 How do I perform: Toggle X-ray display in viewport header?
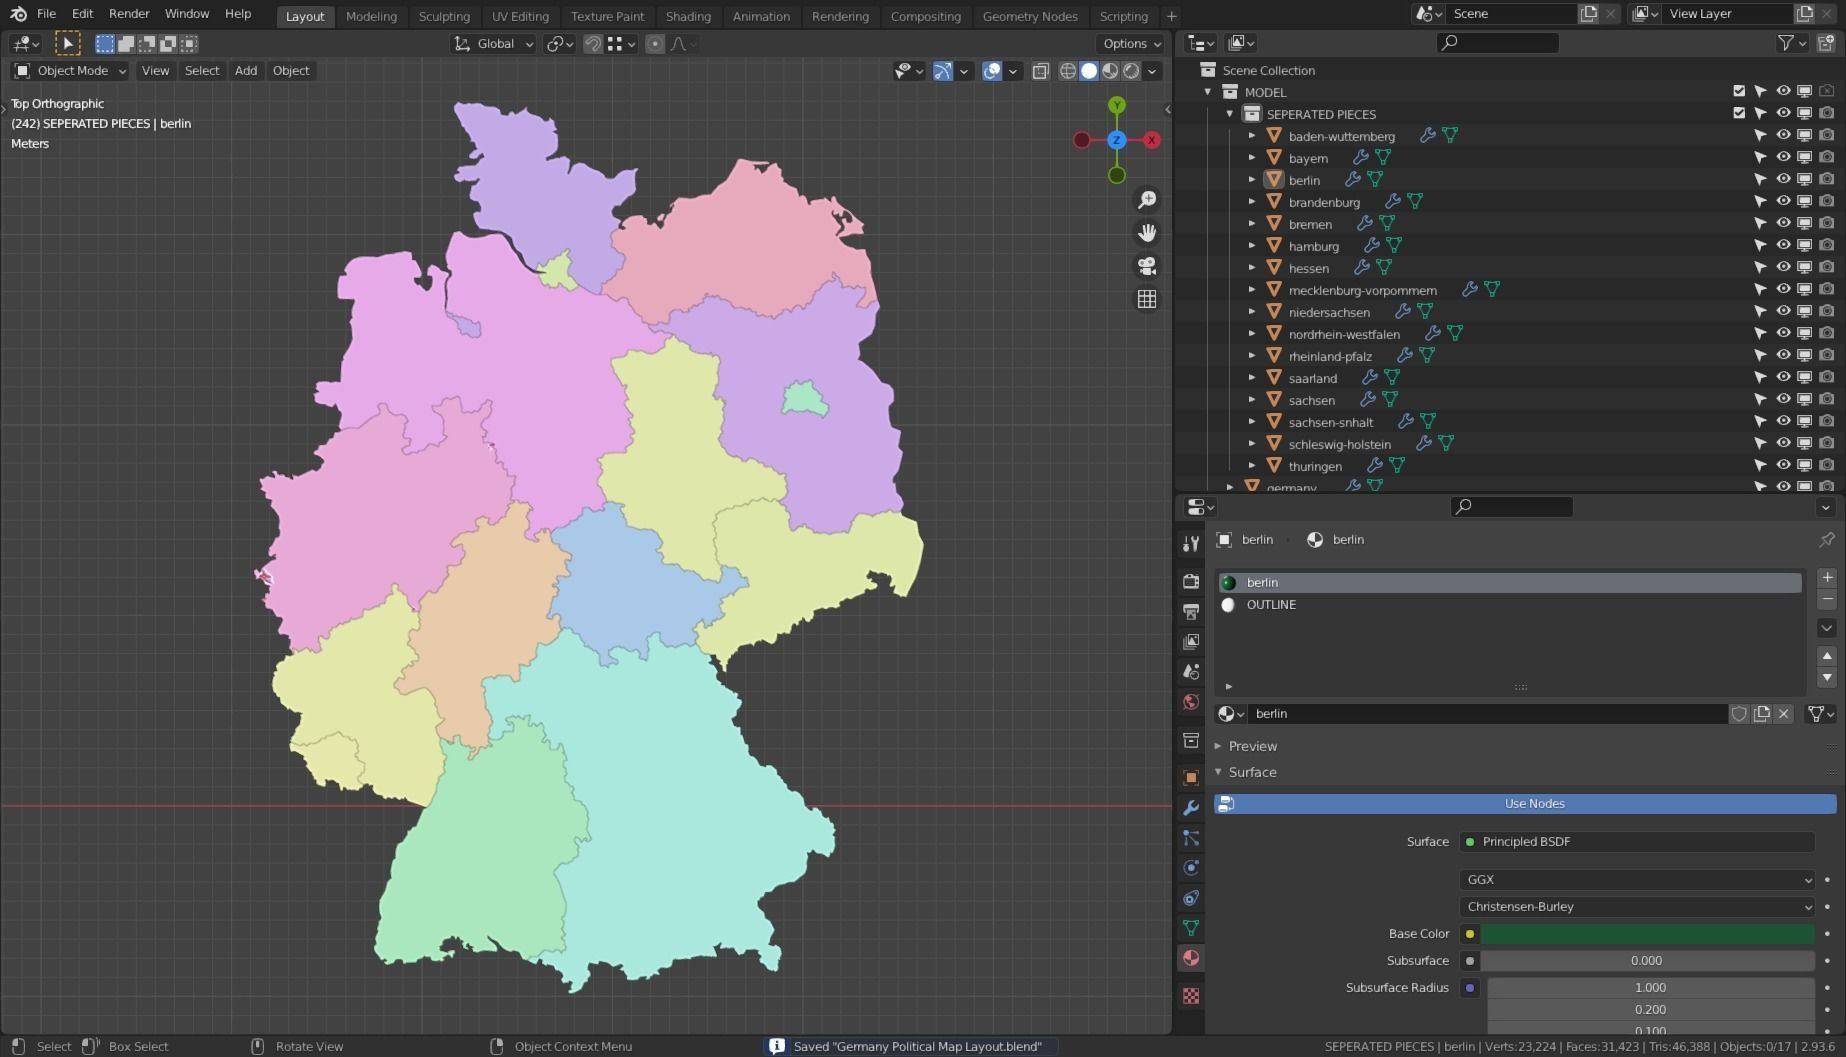point(1040,71)
